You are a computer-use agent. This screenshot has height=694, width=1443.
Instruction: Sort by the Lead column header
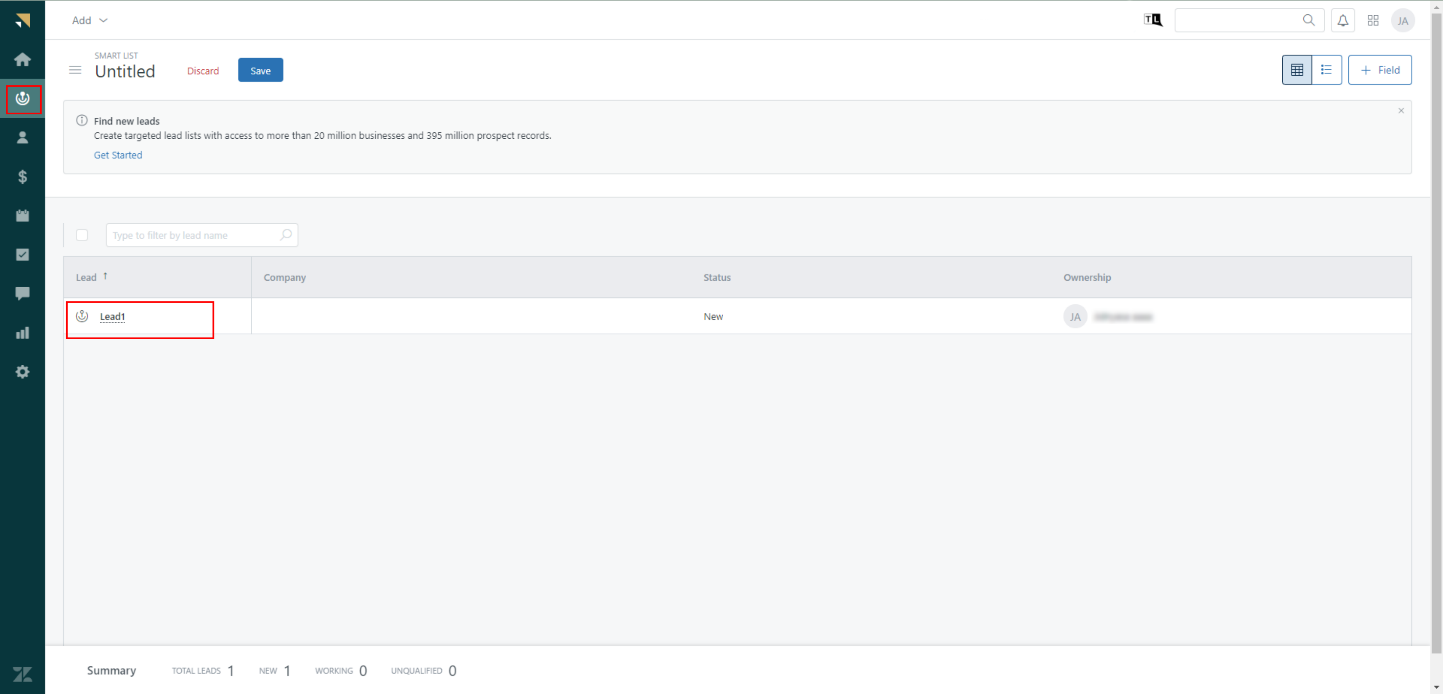pos(87,277)
